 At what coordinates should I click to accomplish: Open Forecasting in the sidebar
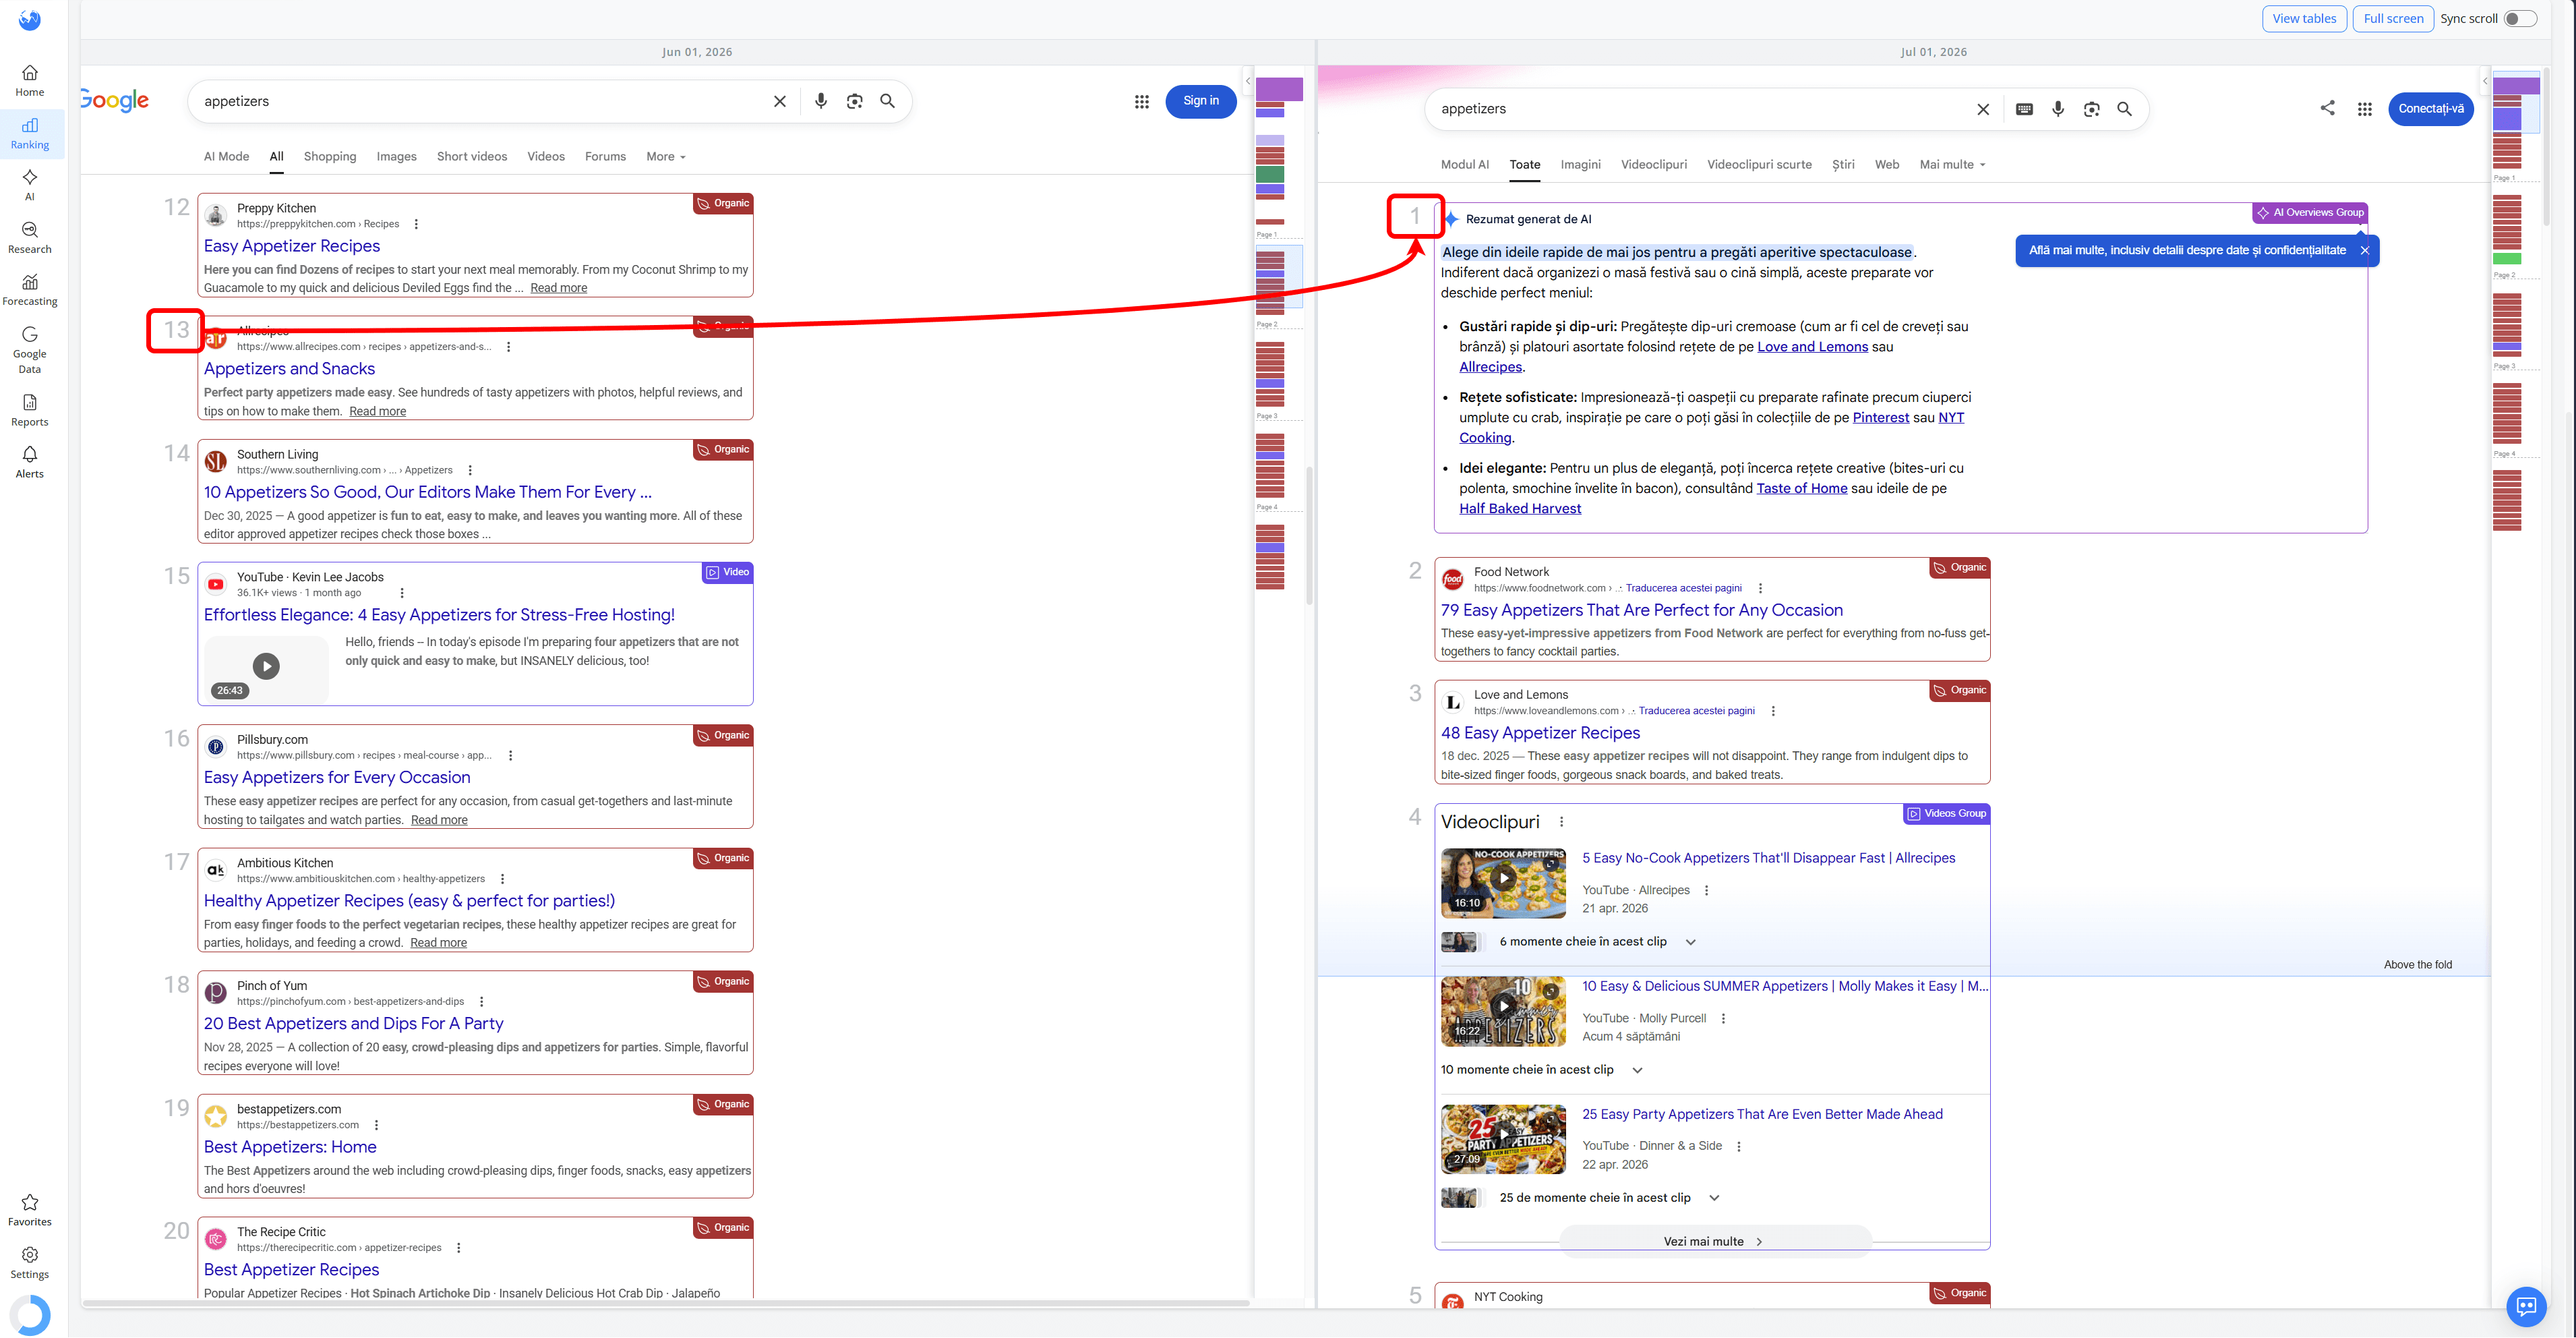point(30,290)
